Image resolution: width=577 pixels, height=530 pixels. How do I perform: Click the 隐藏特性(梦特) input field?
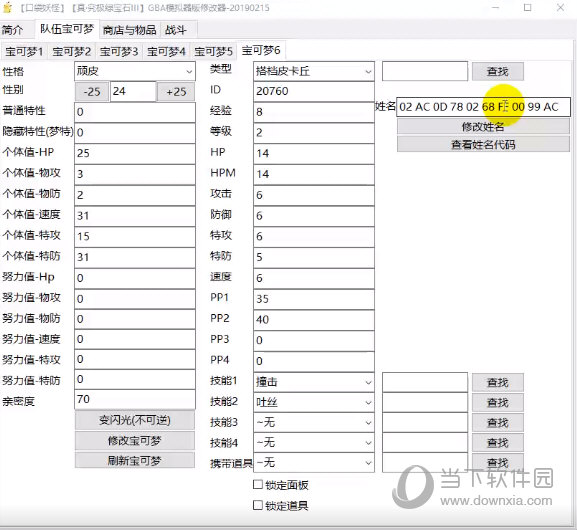pos(135,133)
